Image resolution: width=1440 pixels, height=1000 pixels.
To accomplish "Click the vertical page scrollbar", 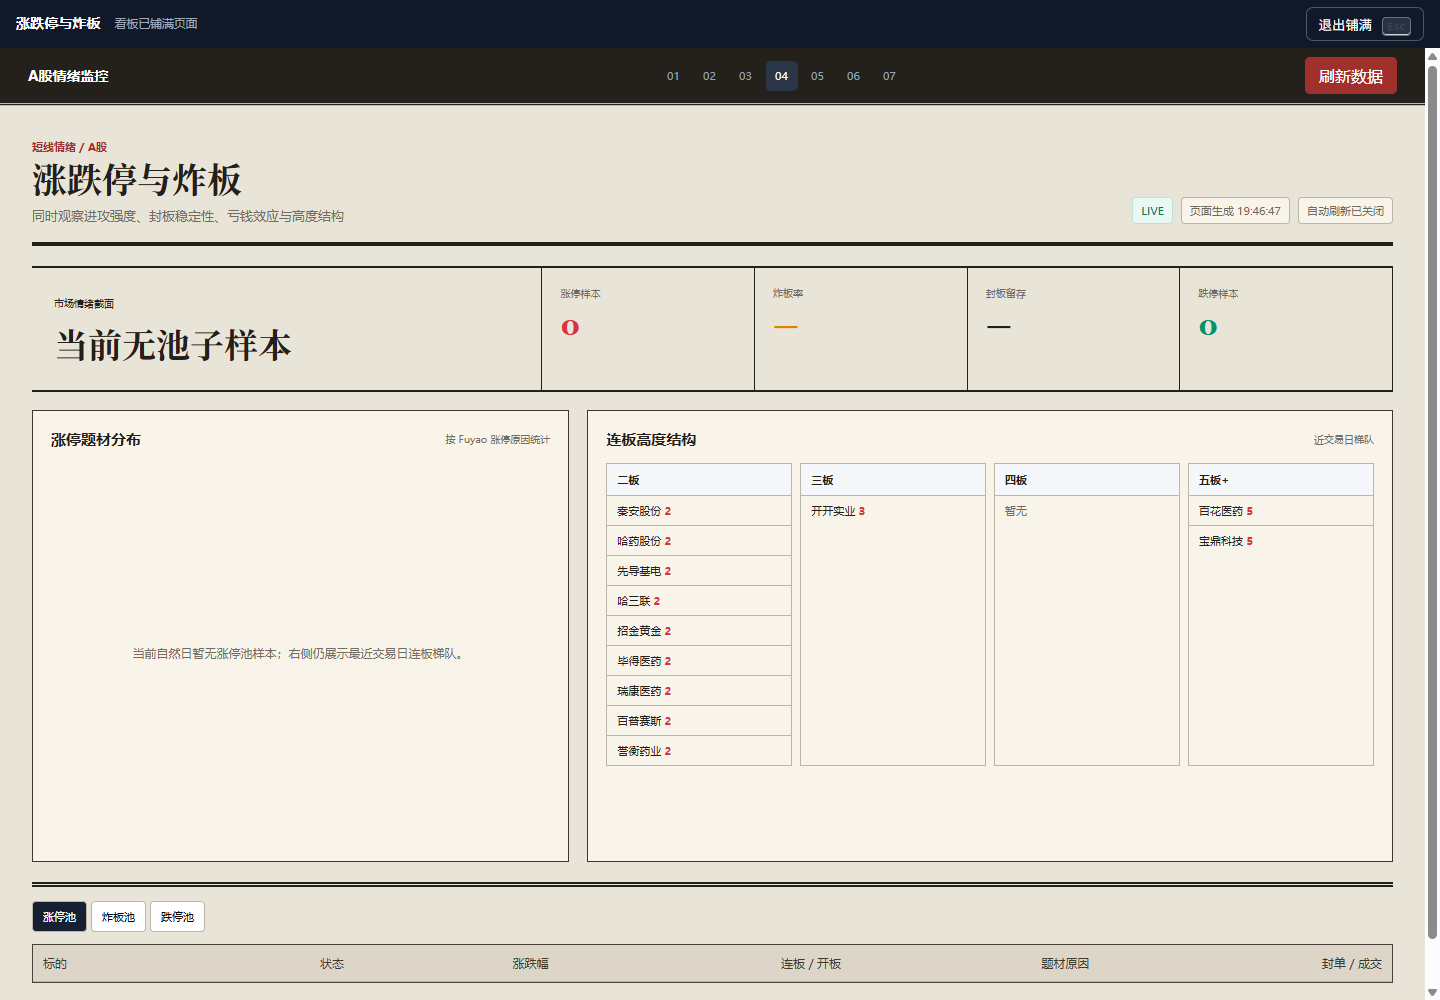I will 1432,500.
